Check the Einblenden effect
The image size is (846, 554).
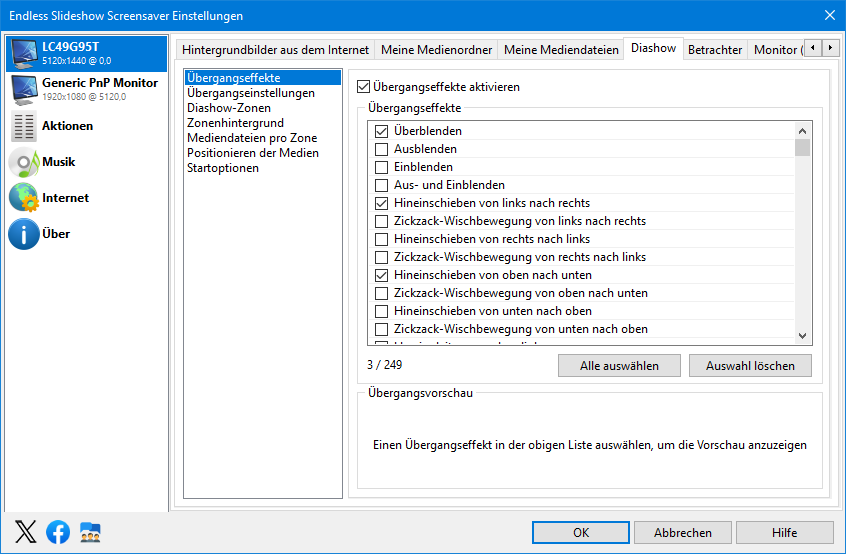pyautogui.click(x=381, y=167)
